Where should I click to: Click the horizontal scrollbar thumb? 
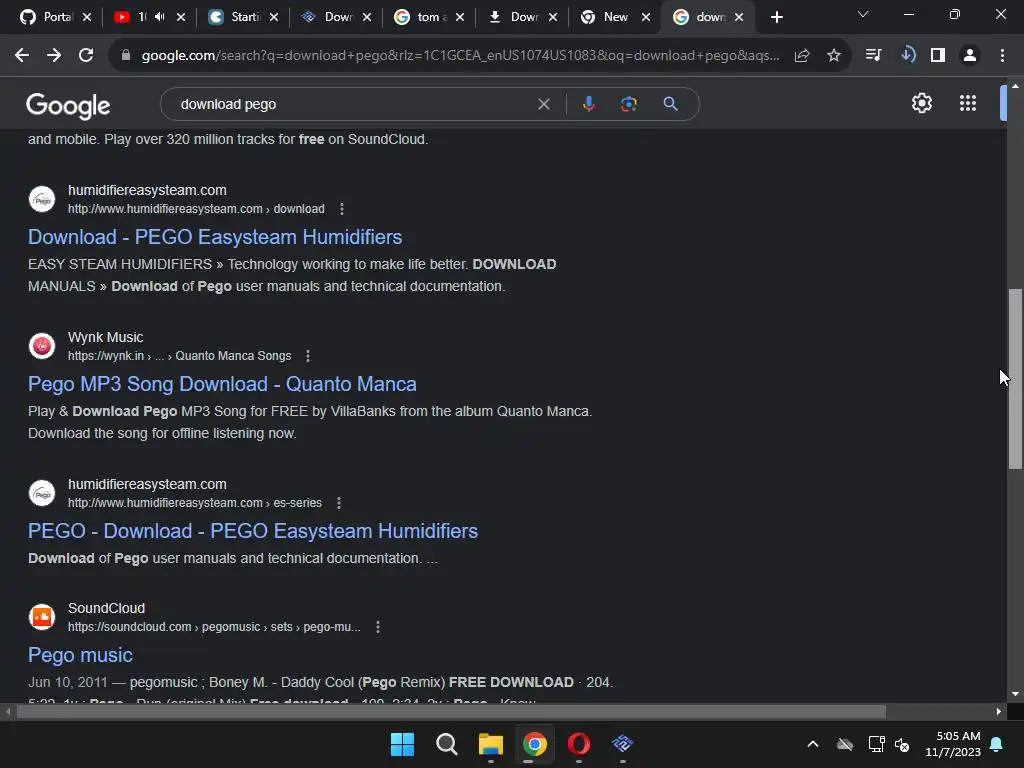tap(451, 712)
